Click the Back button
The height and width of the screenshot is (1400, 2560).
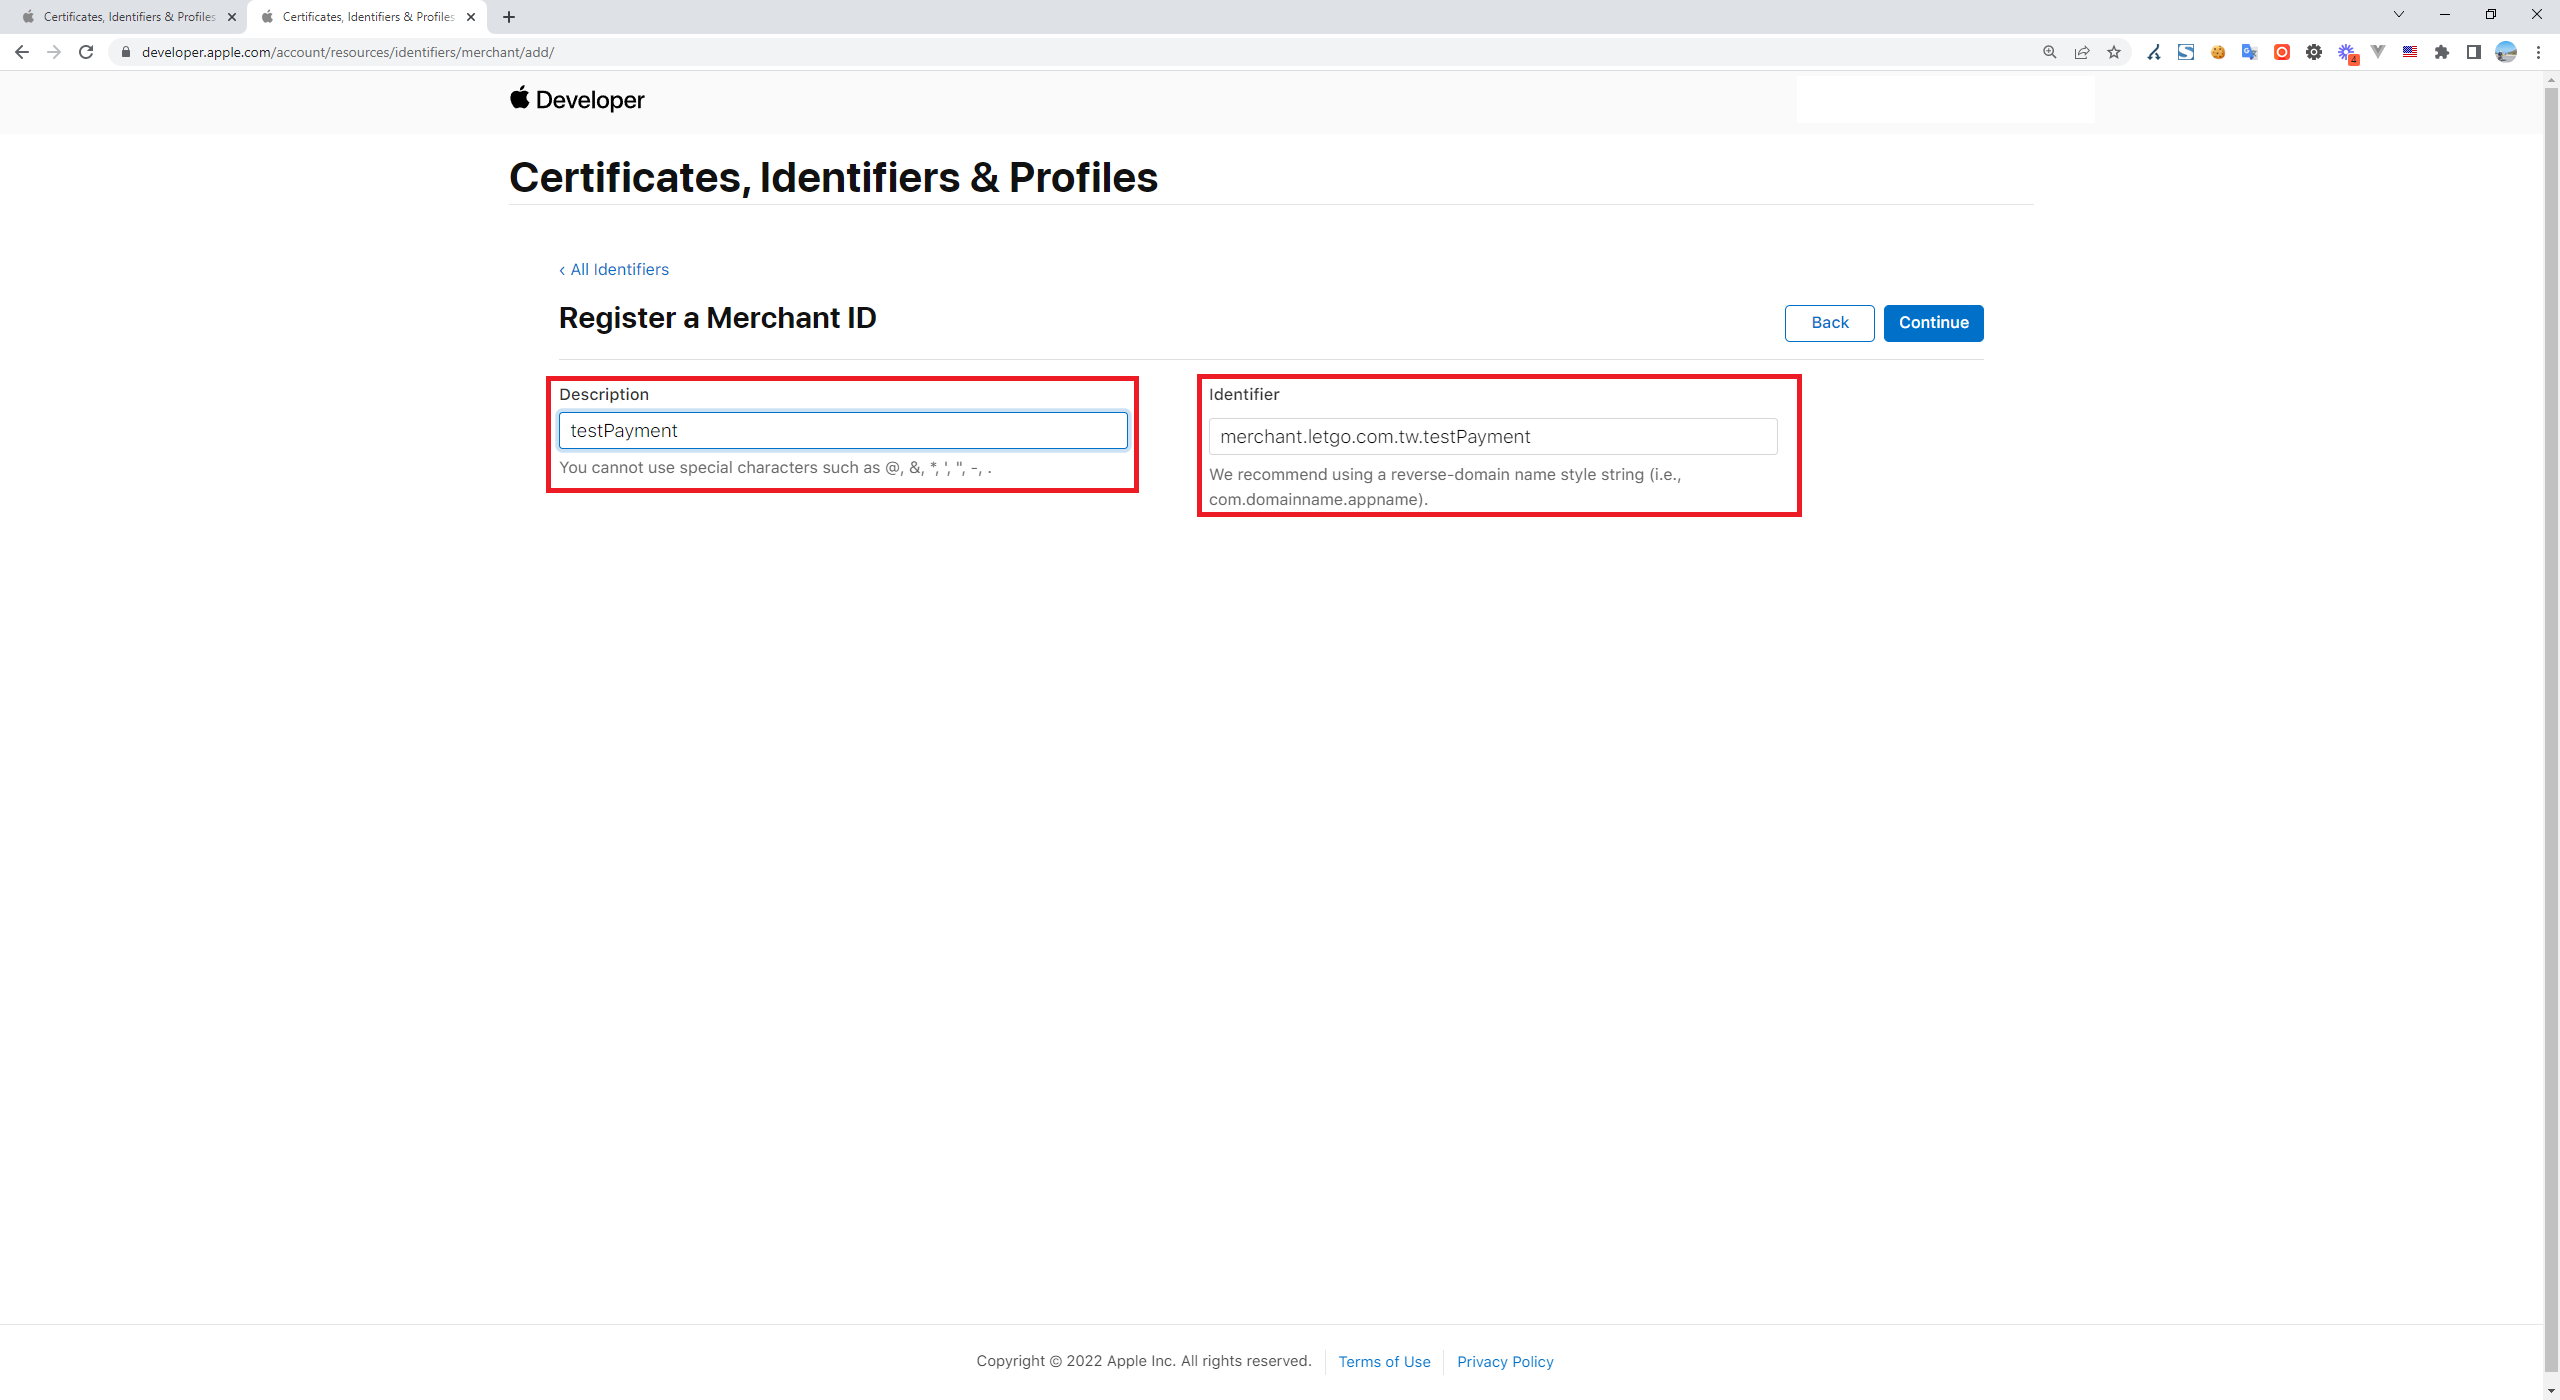click(x=1829, y=323)
